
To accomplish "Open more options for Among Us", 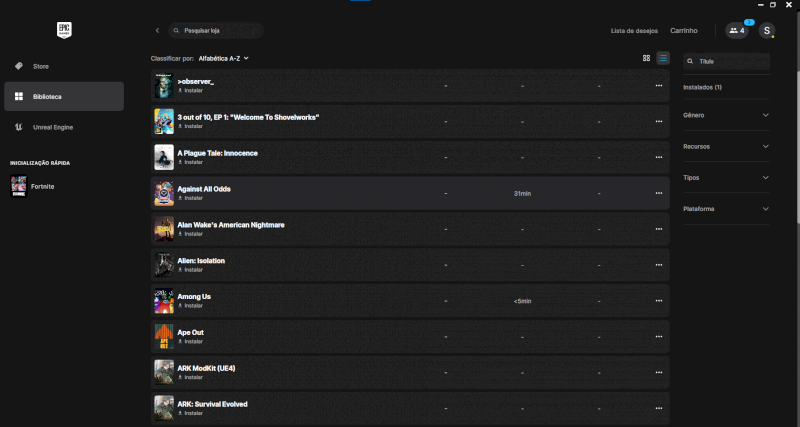I will tap(658, 301).
